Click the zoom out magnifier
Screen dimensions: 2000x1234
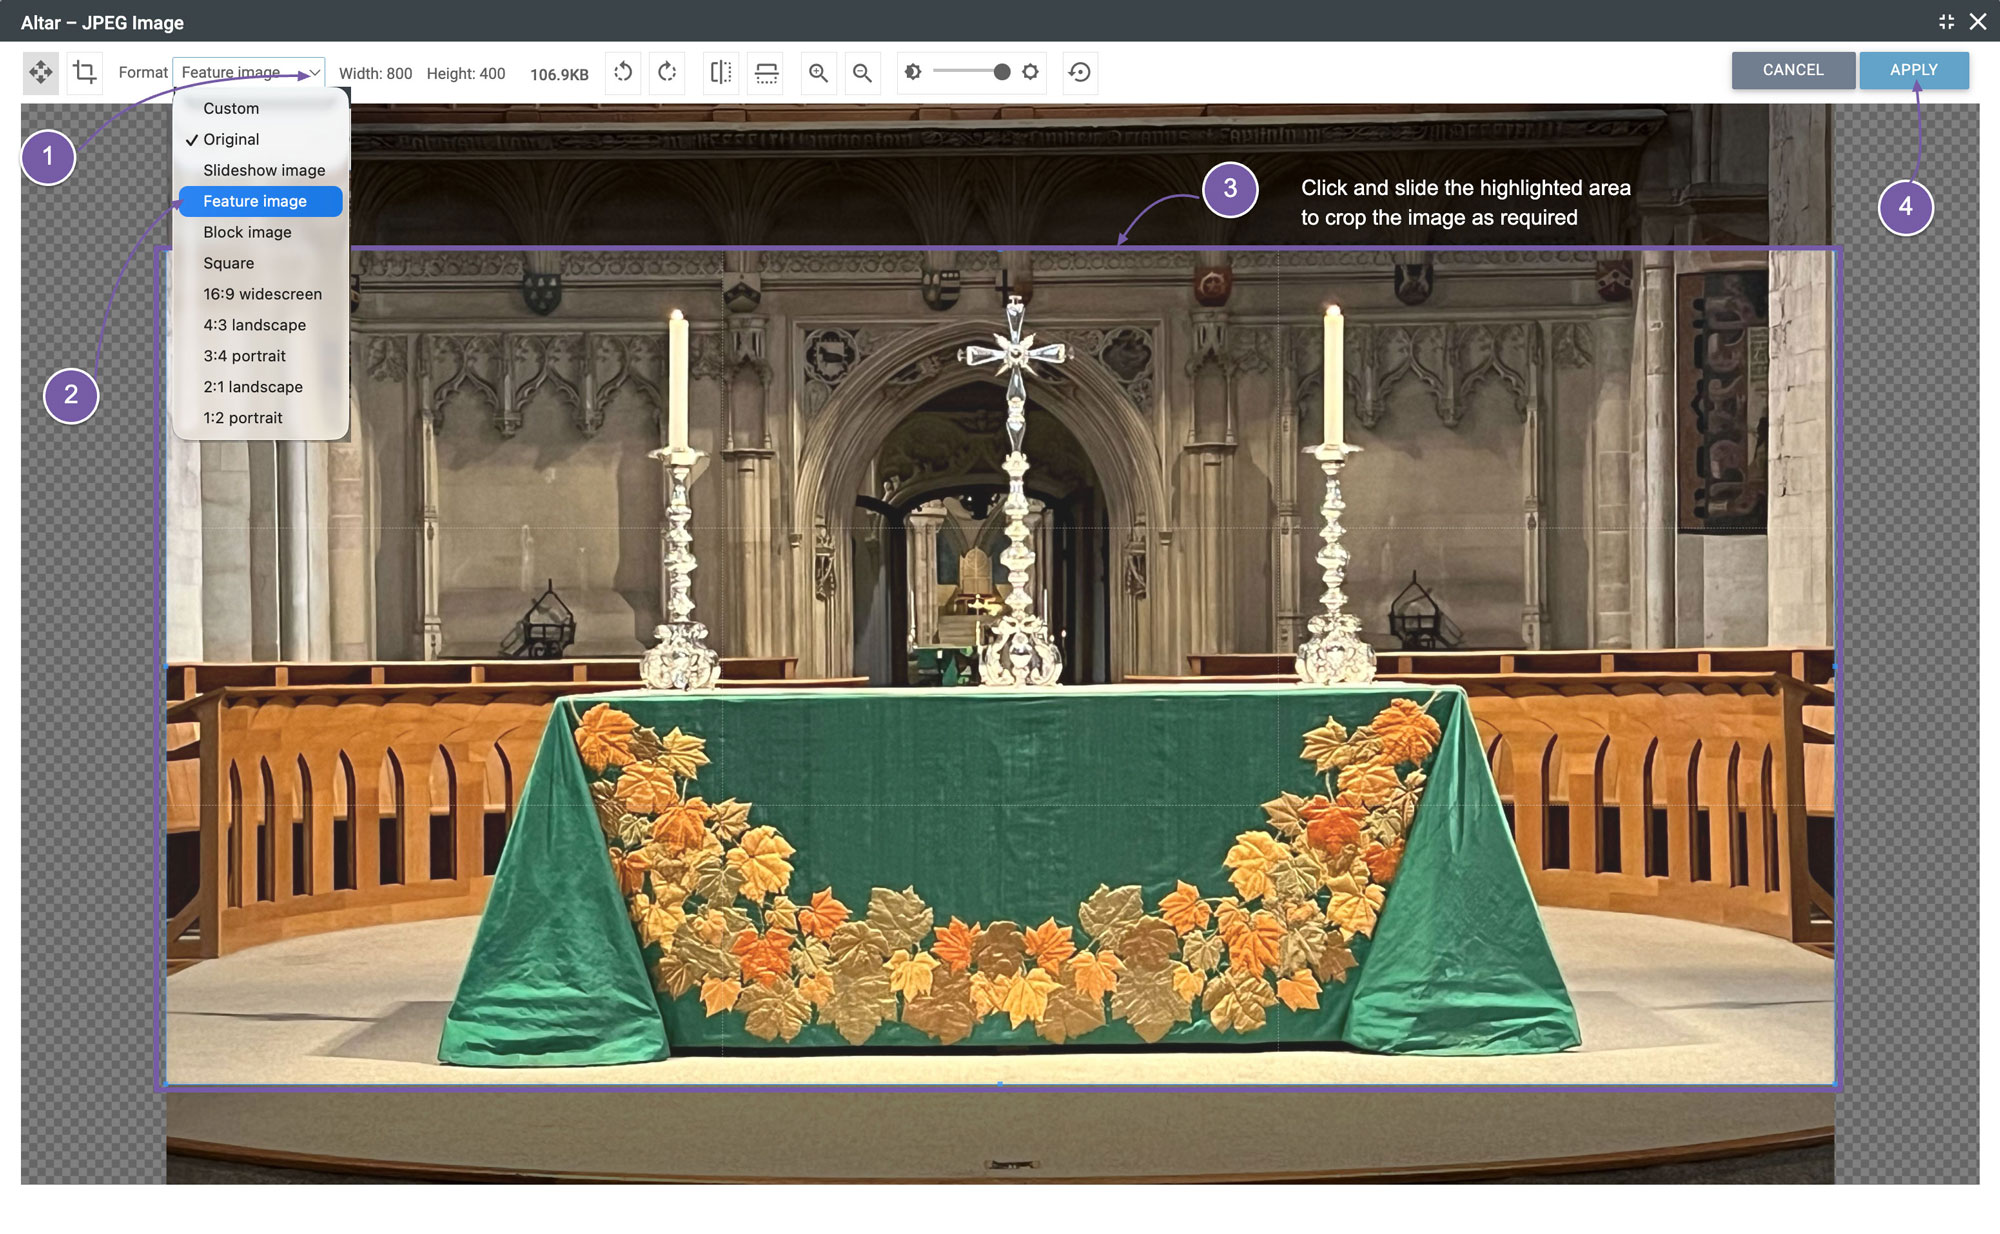(x=862, y=72)
